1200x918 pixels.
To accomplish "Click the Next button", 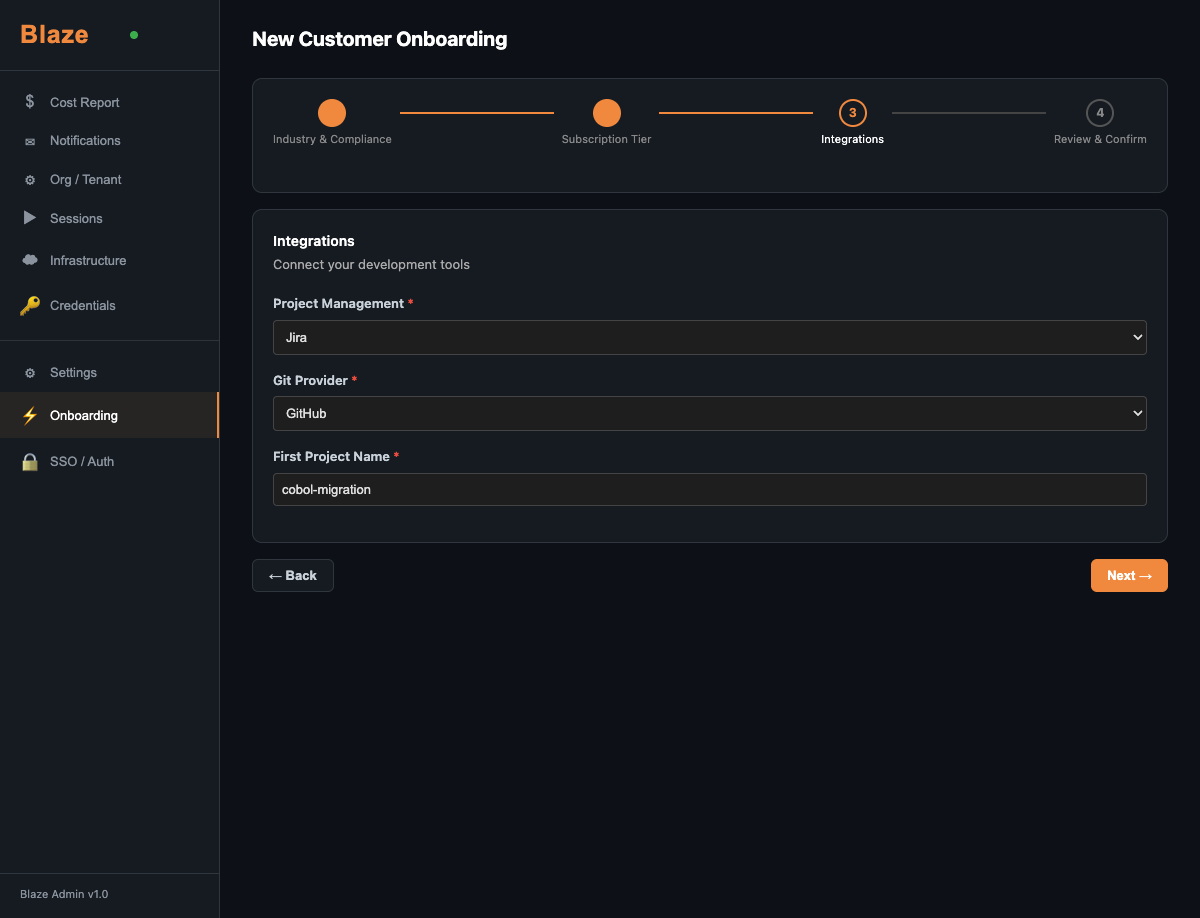I will click(x=1129, y=575).
